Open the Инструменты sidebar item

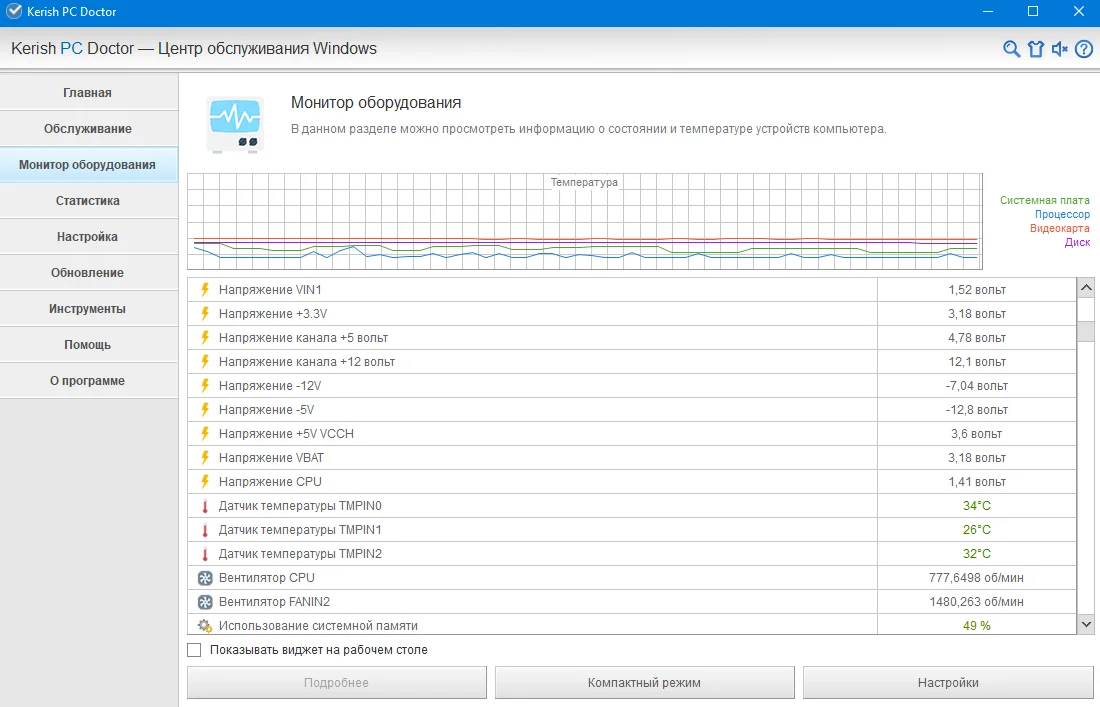[88, 309]
